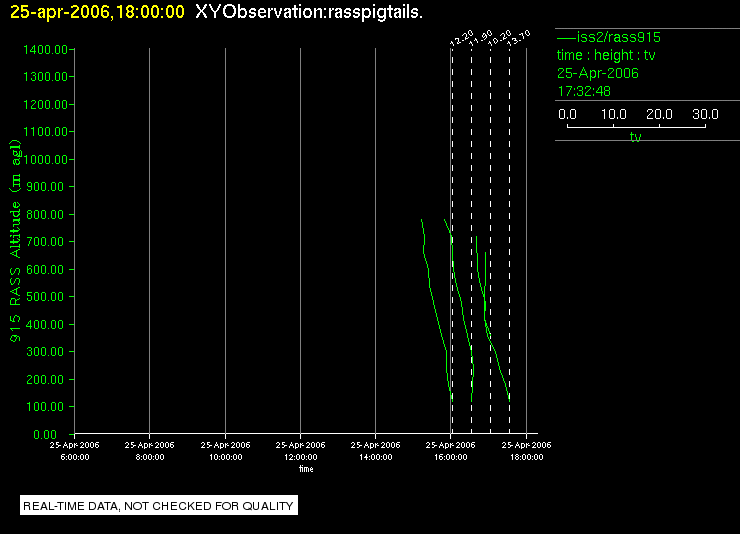Click the 700.00 altitude axis label

pos(45,242)
